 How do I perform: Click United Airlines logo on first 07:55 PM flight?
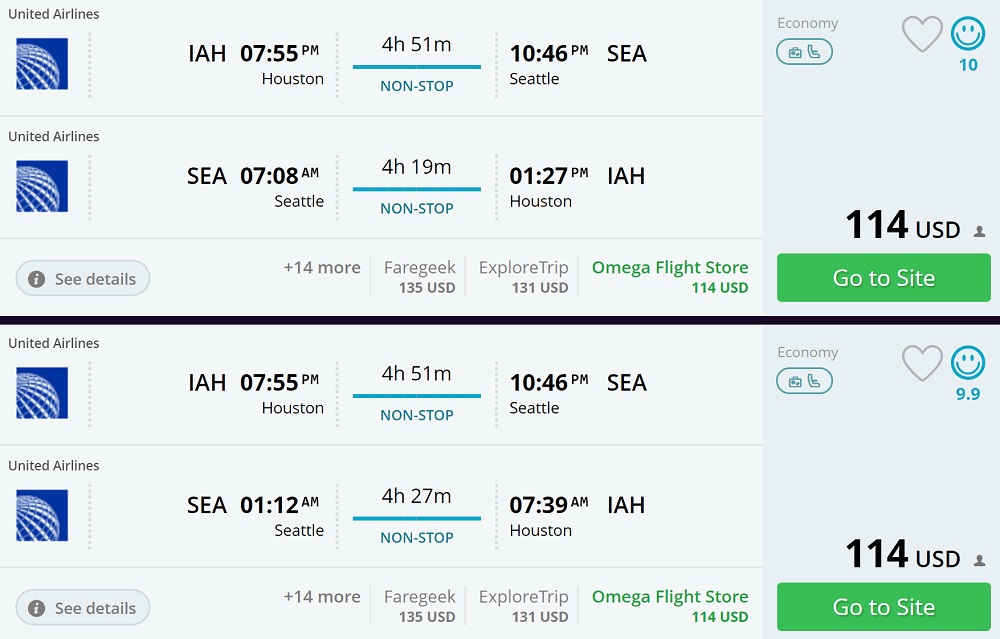(42, 64)
